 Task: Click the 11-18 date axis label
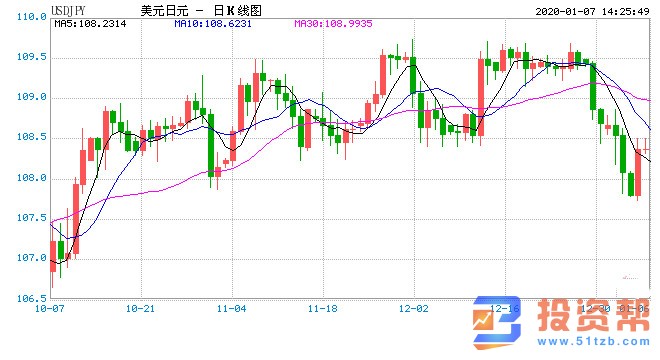point(323,309)
